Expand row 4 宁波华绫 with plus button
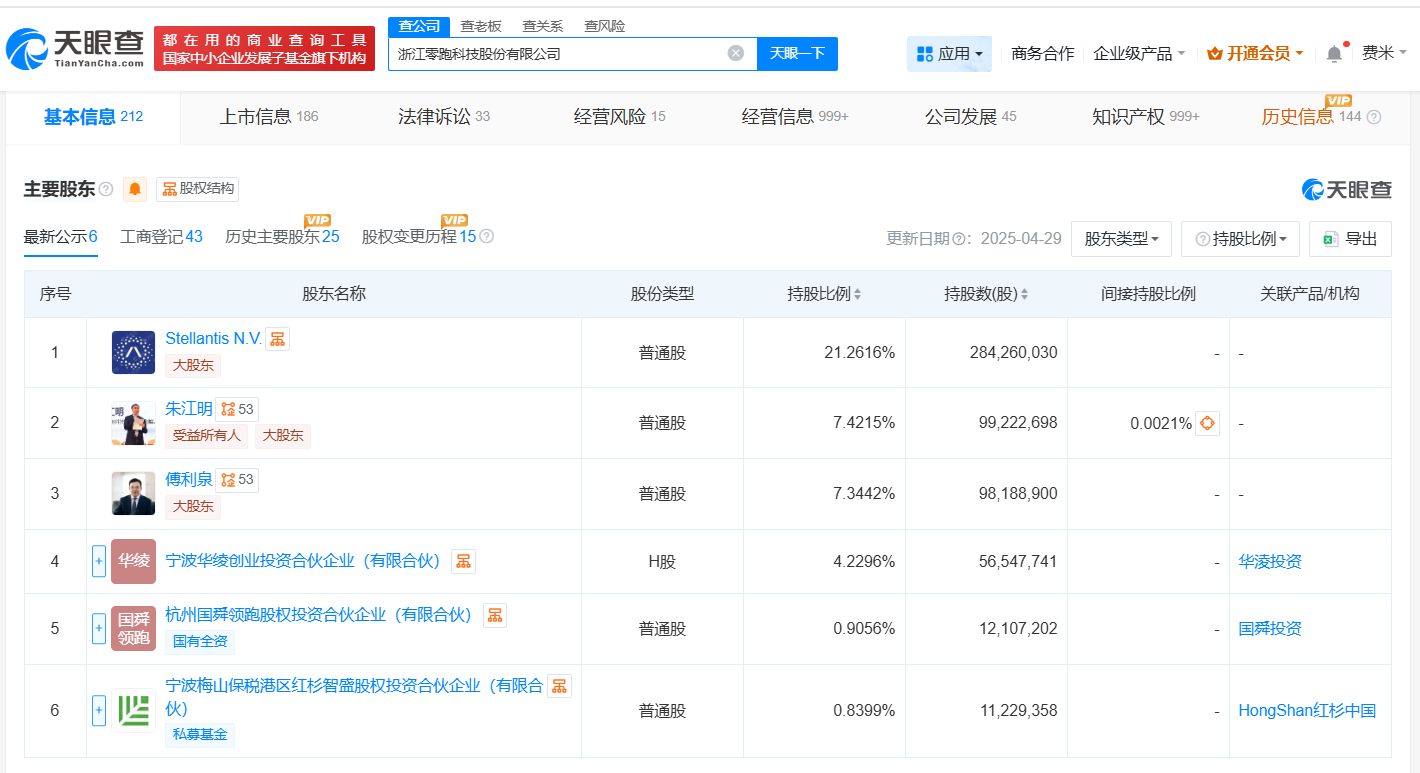The width and height of the screenshot is (1420, 773). coord(99,561)
